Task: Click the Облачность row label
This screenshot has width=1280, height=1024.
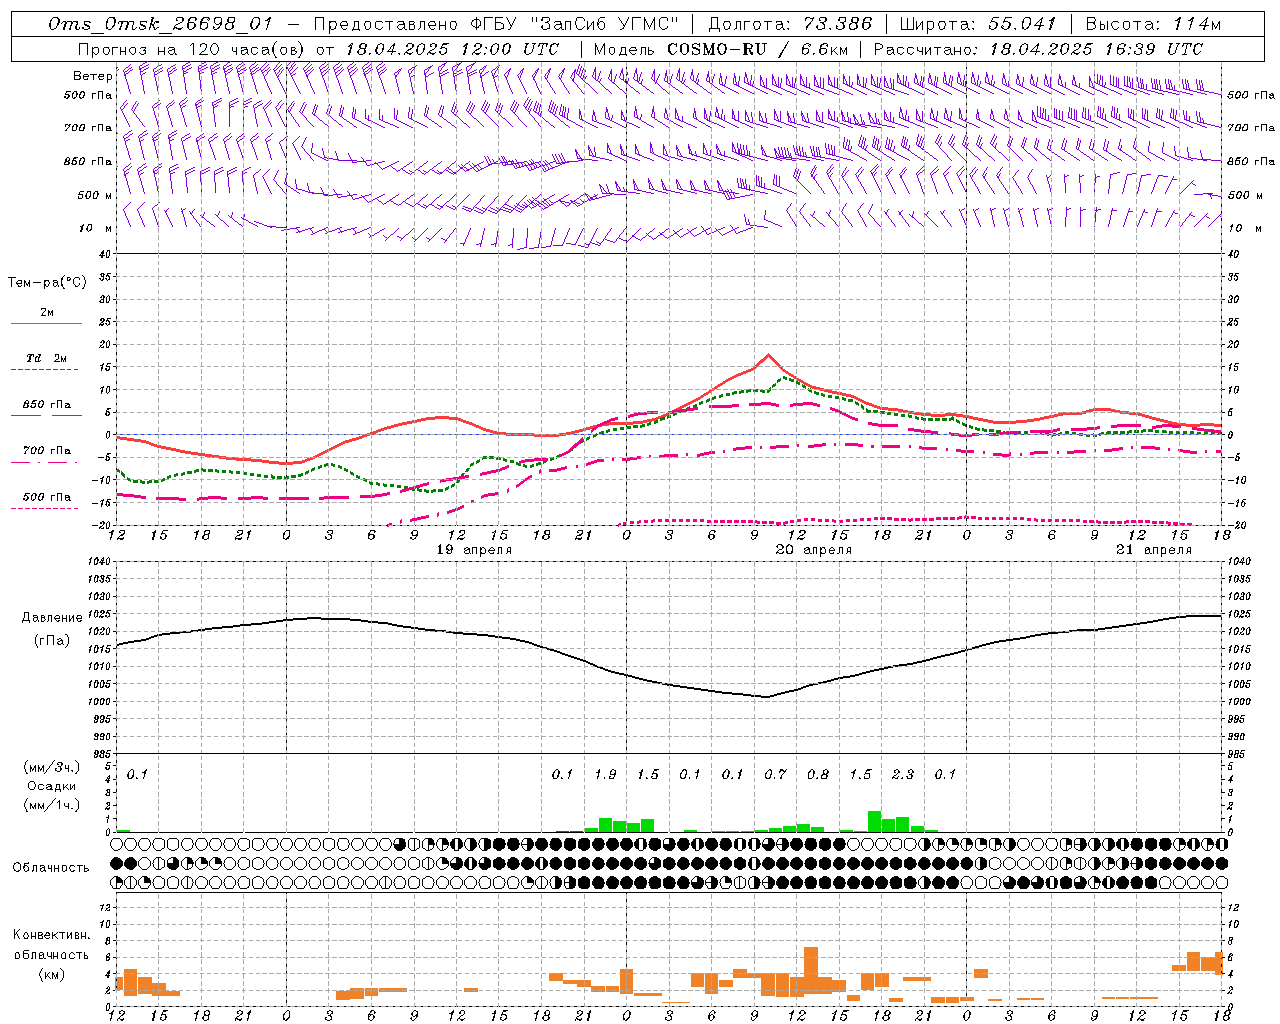Action: 51,868
